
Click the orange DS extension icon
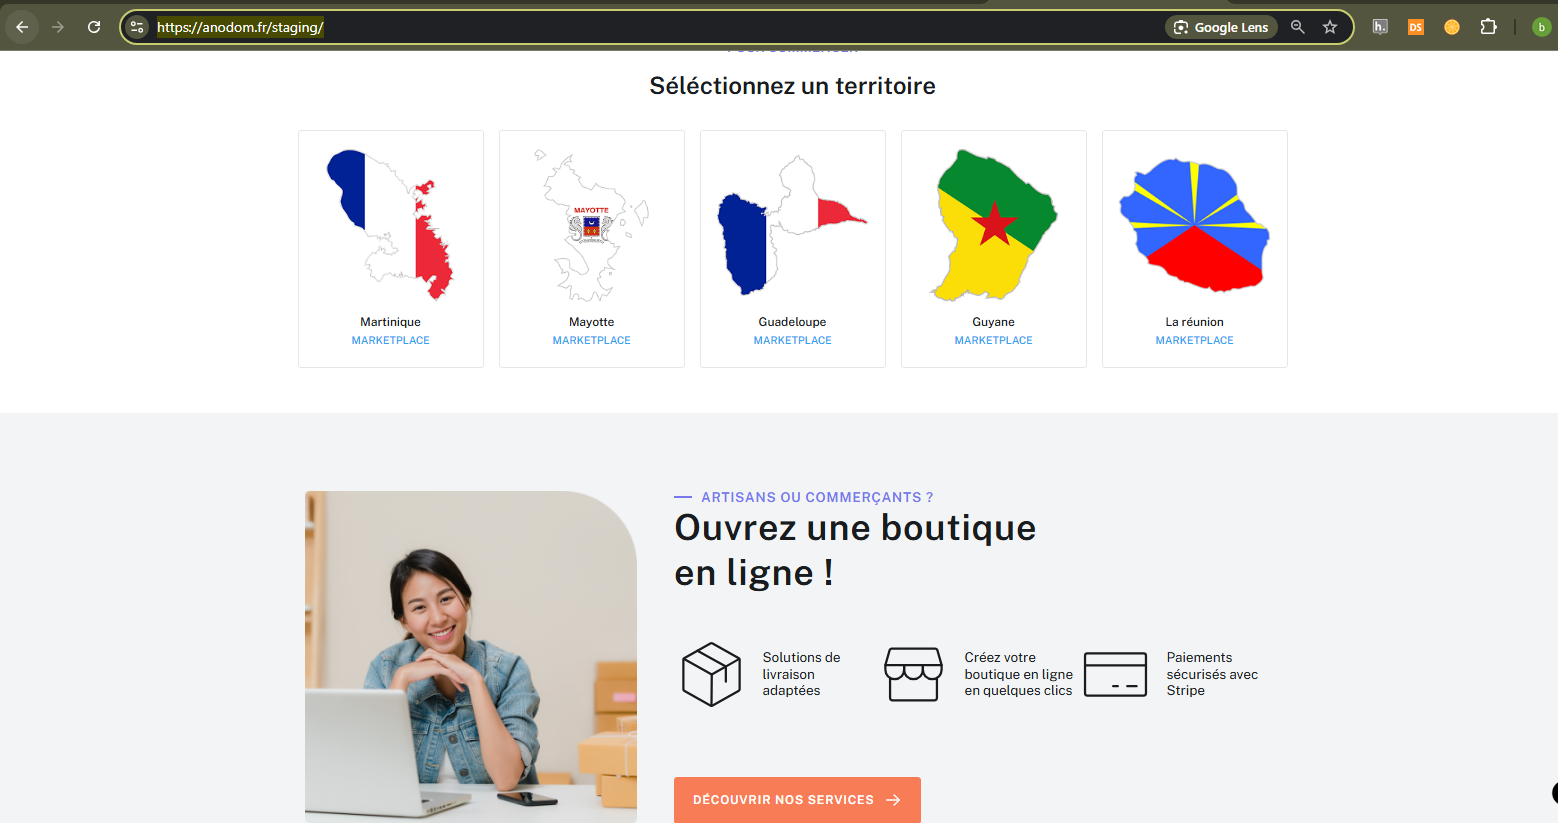tap(1416, 27)
